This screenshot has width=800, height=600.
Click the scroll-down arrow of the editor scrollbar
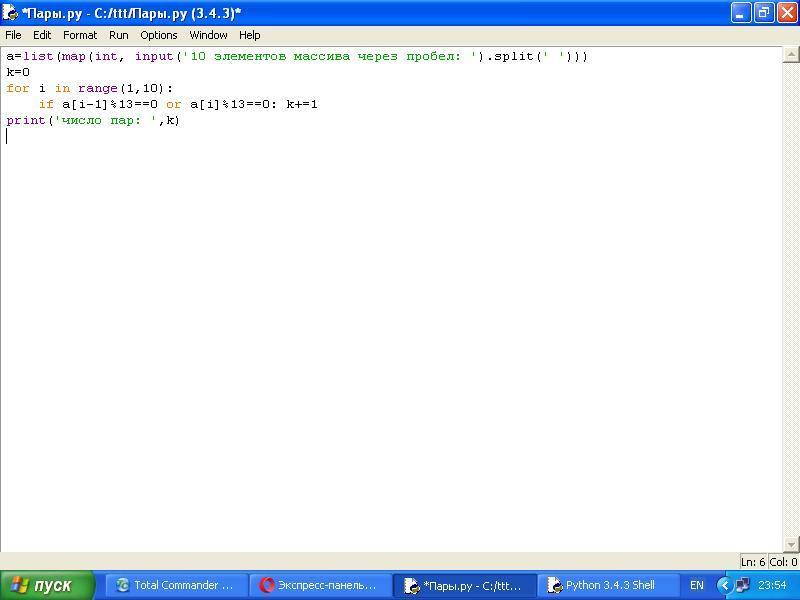(791, 544)
